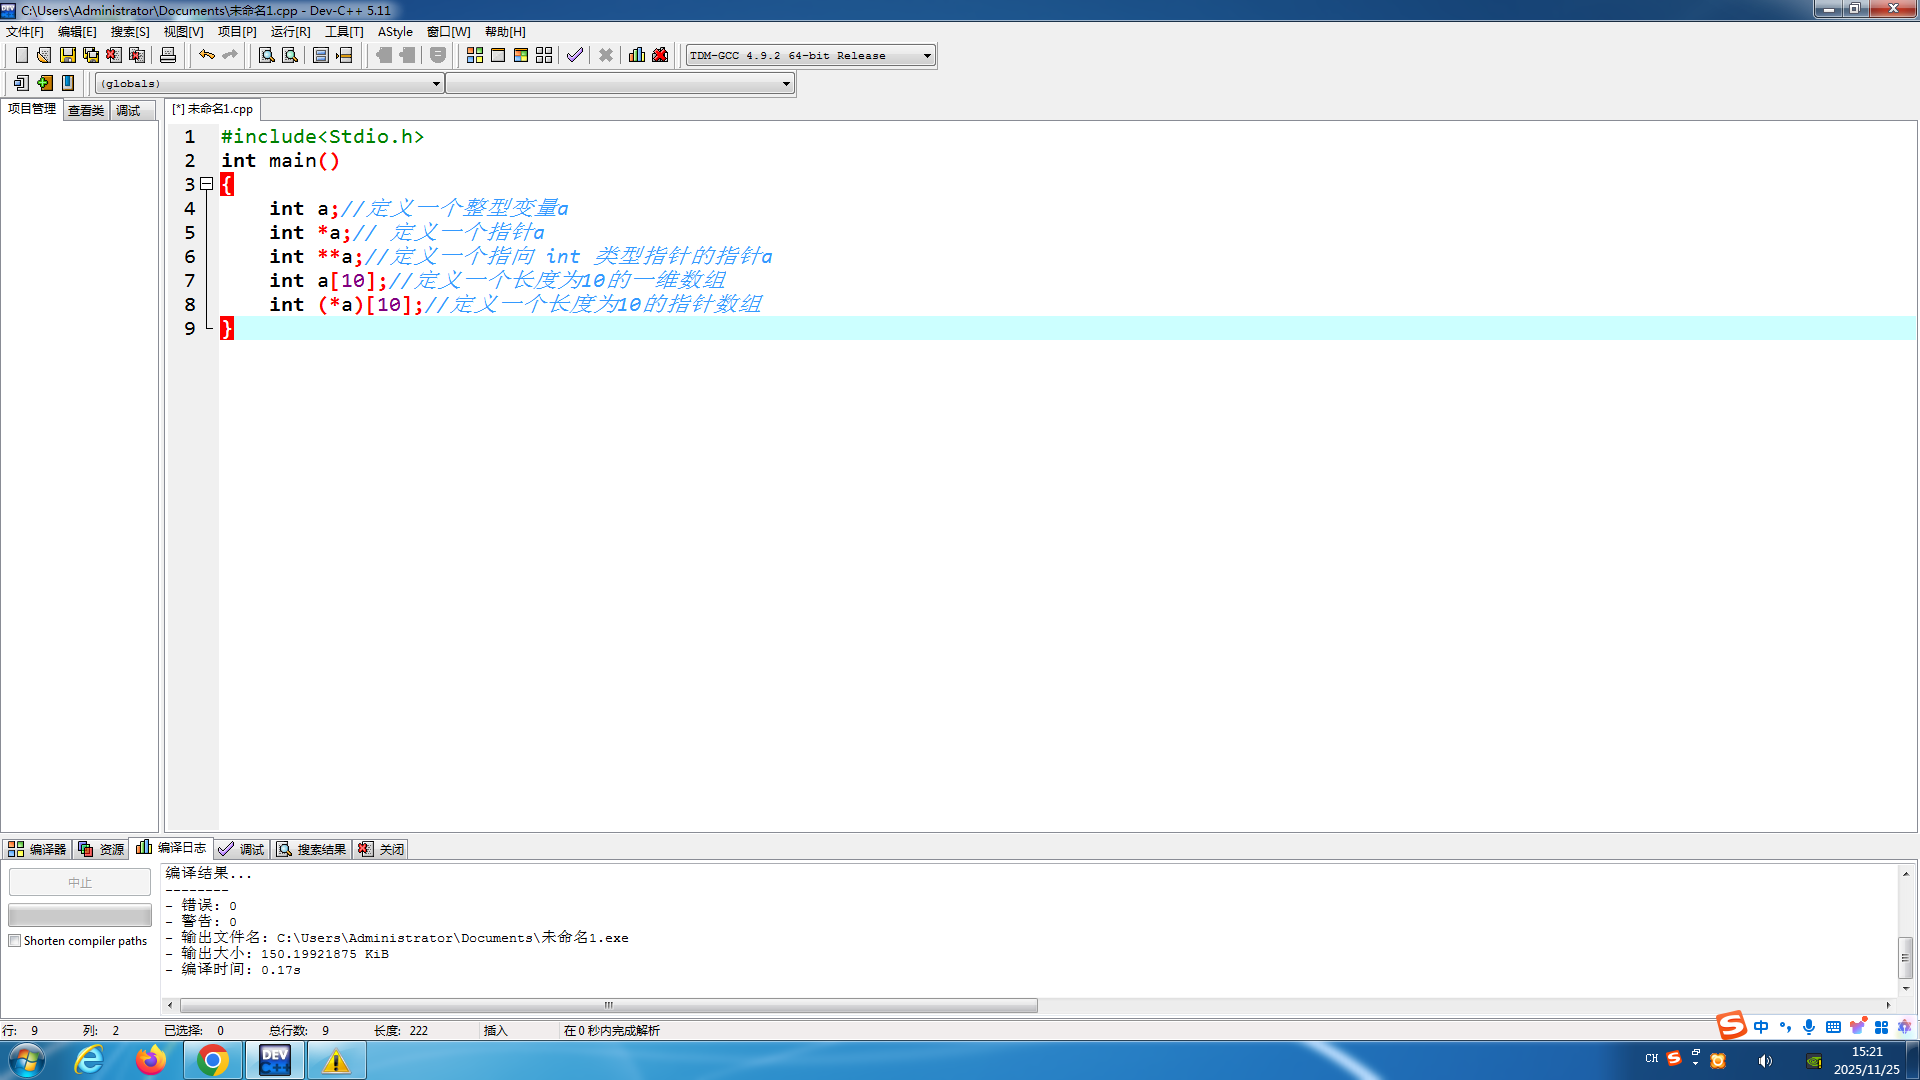1920x1080 pixels.
Task: Click the Save file icon
Action: pos(67,55)
